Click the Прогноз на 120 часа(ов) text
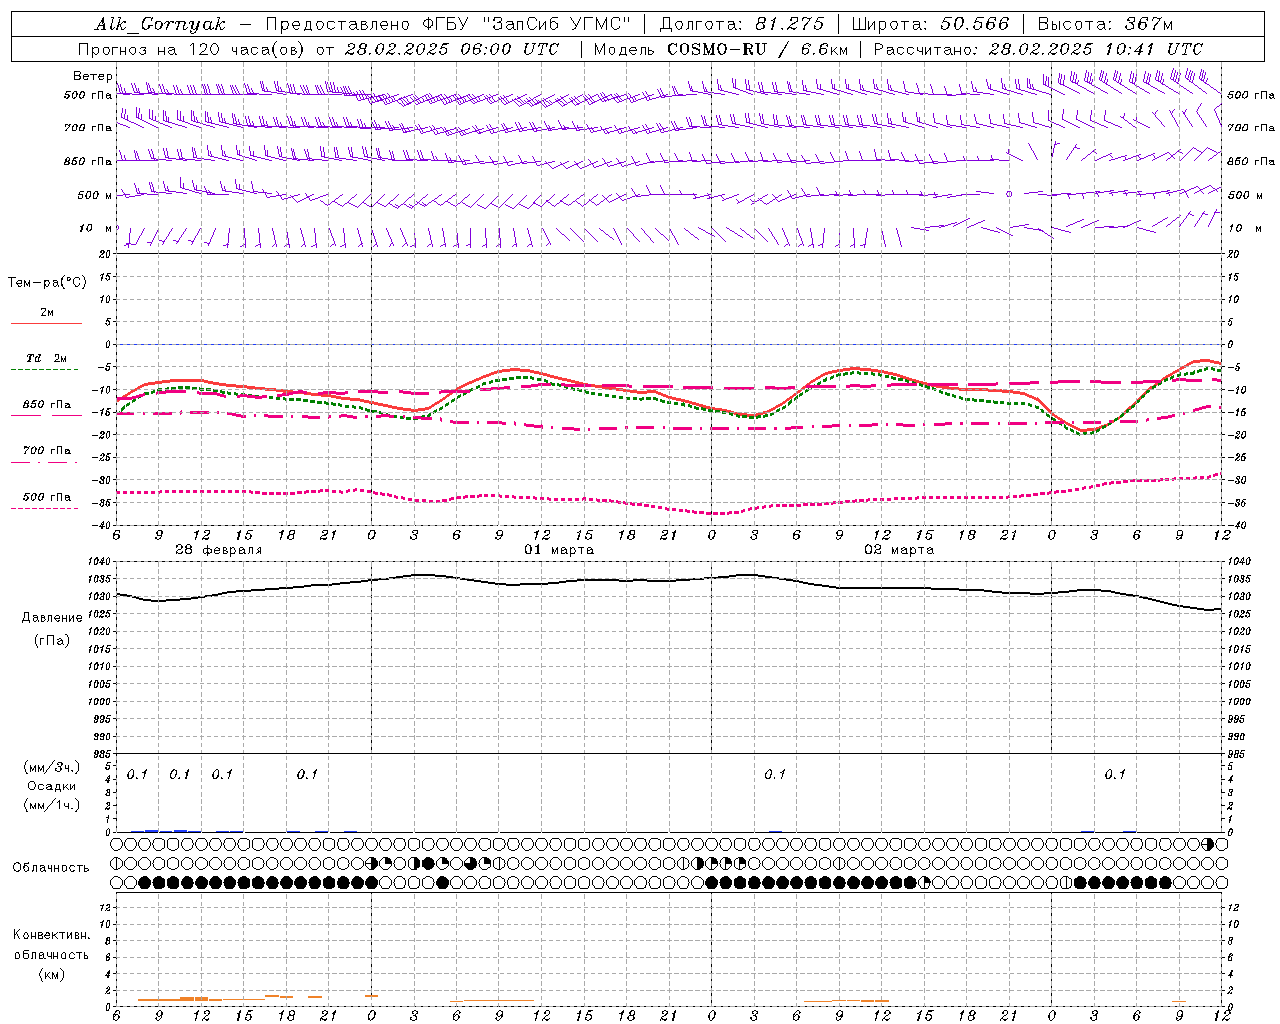 (x=193, y=49)
